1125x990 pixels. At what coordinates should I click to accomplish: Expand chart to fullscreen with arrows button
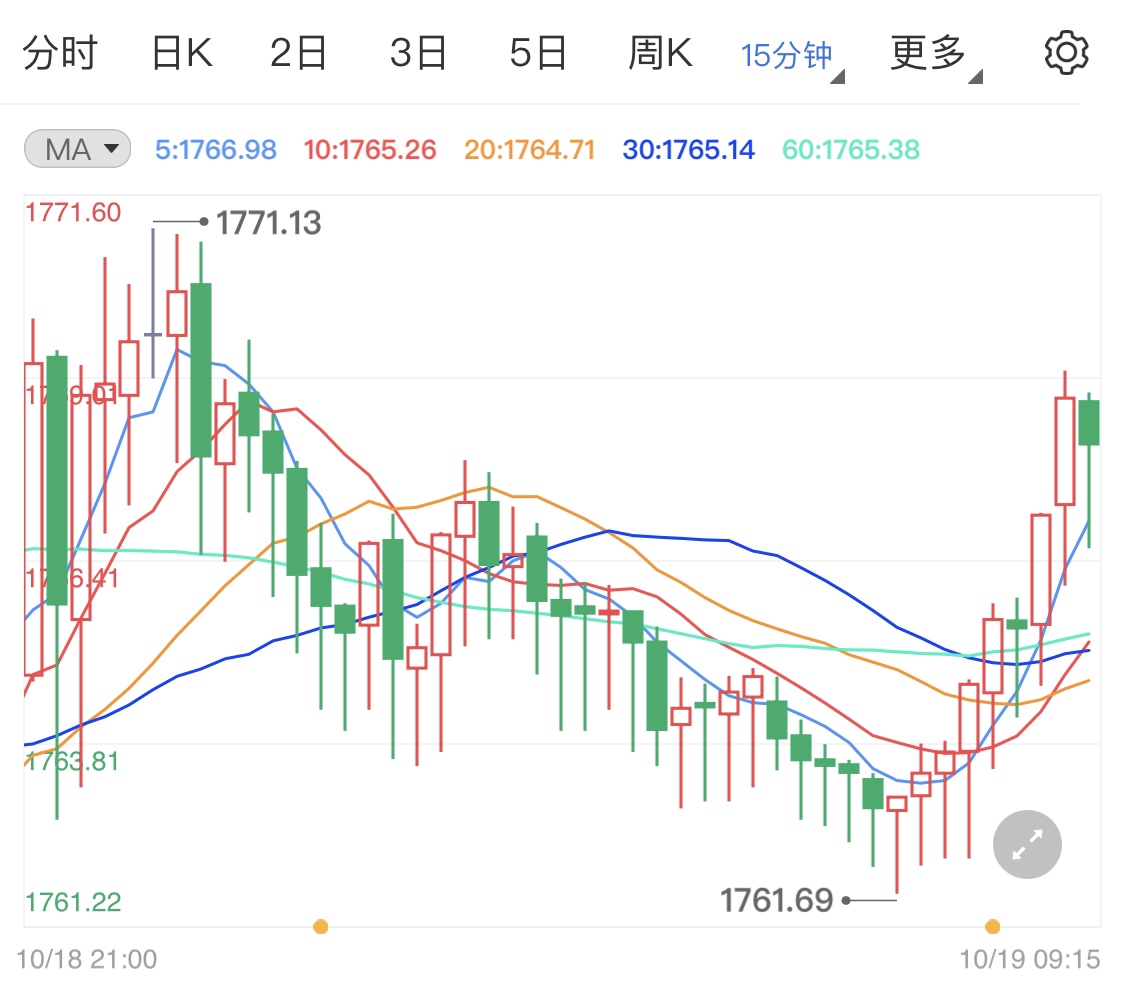tap(1027, 844)
